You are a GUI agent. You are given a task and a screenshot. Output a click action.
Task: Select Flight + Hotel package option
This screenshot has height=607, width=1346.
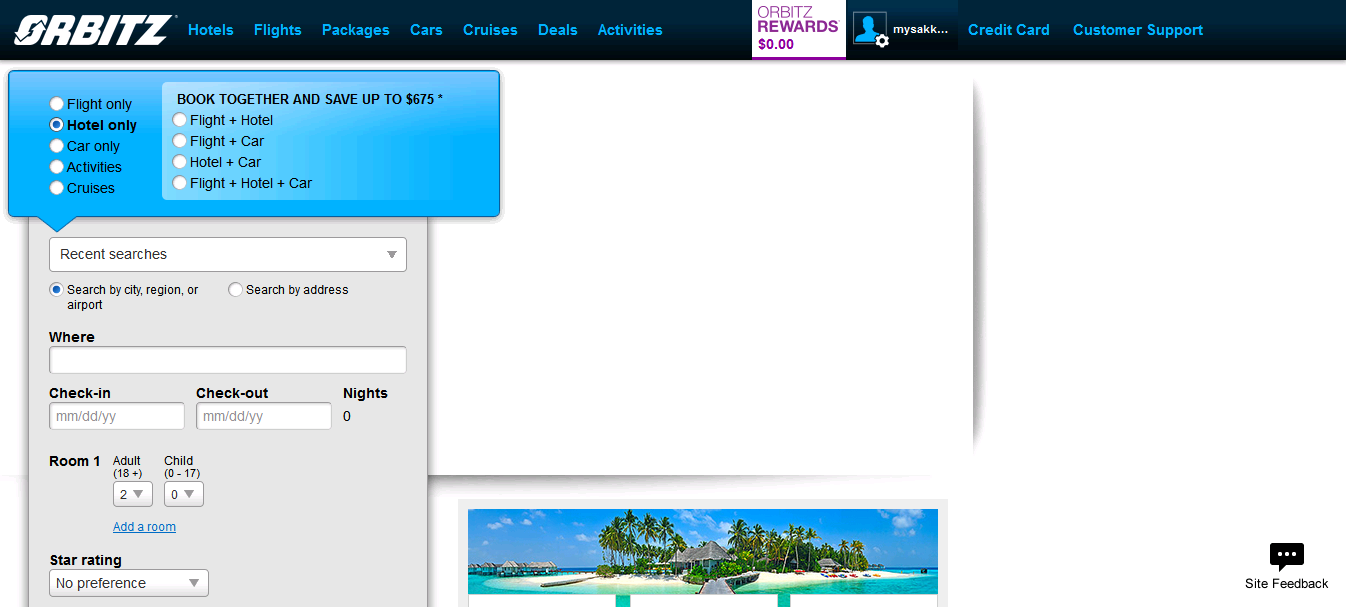(x=180, y=120)
